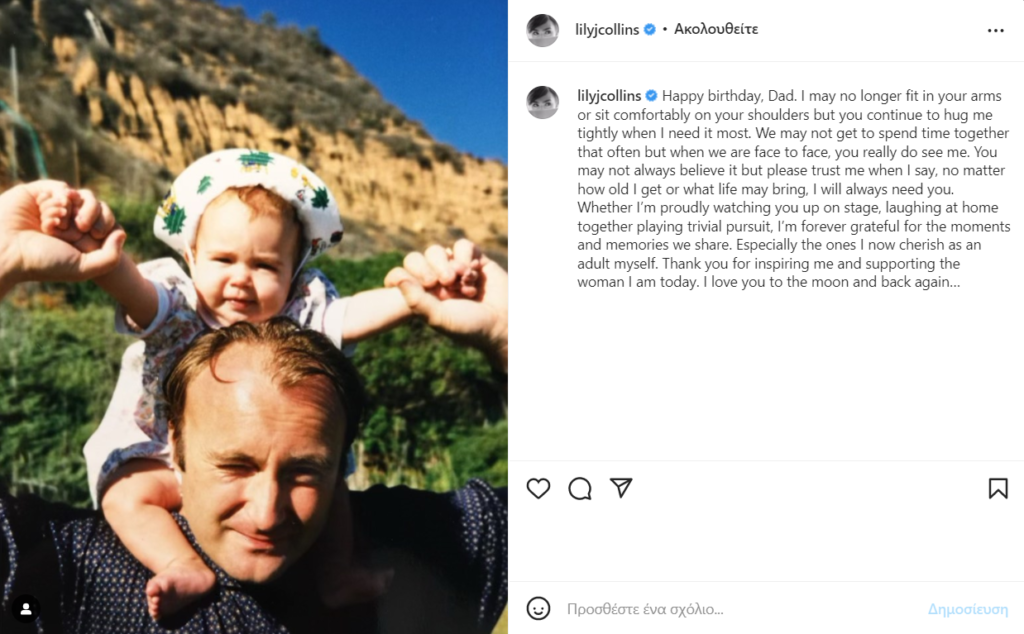Screen dimensions: 1024x634
Task: Click lilyjcollins username in header
Action: coord(607,29)
